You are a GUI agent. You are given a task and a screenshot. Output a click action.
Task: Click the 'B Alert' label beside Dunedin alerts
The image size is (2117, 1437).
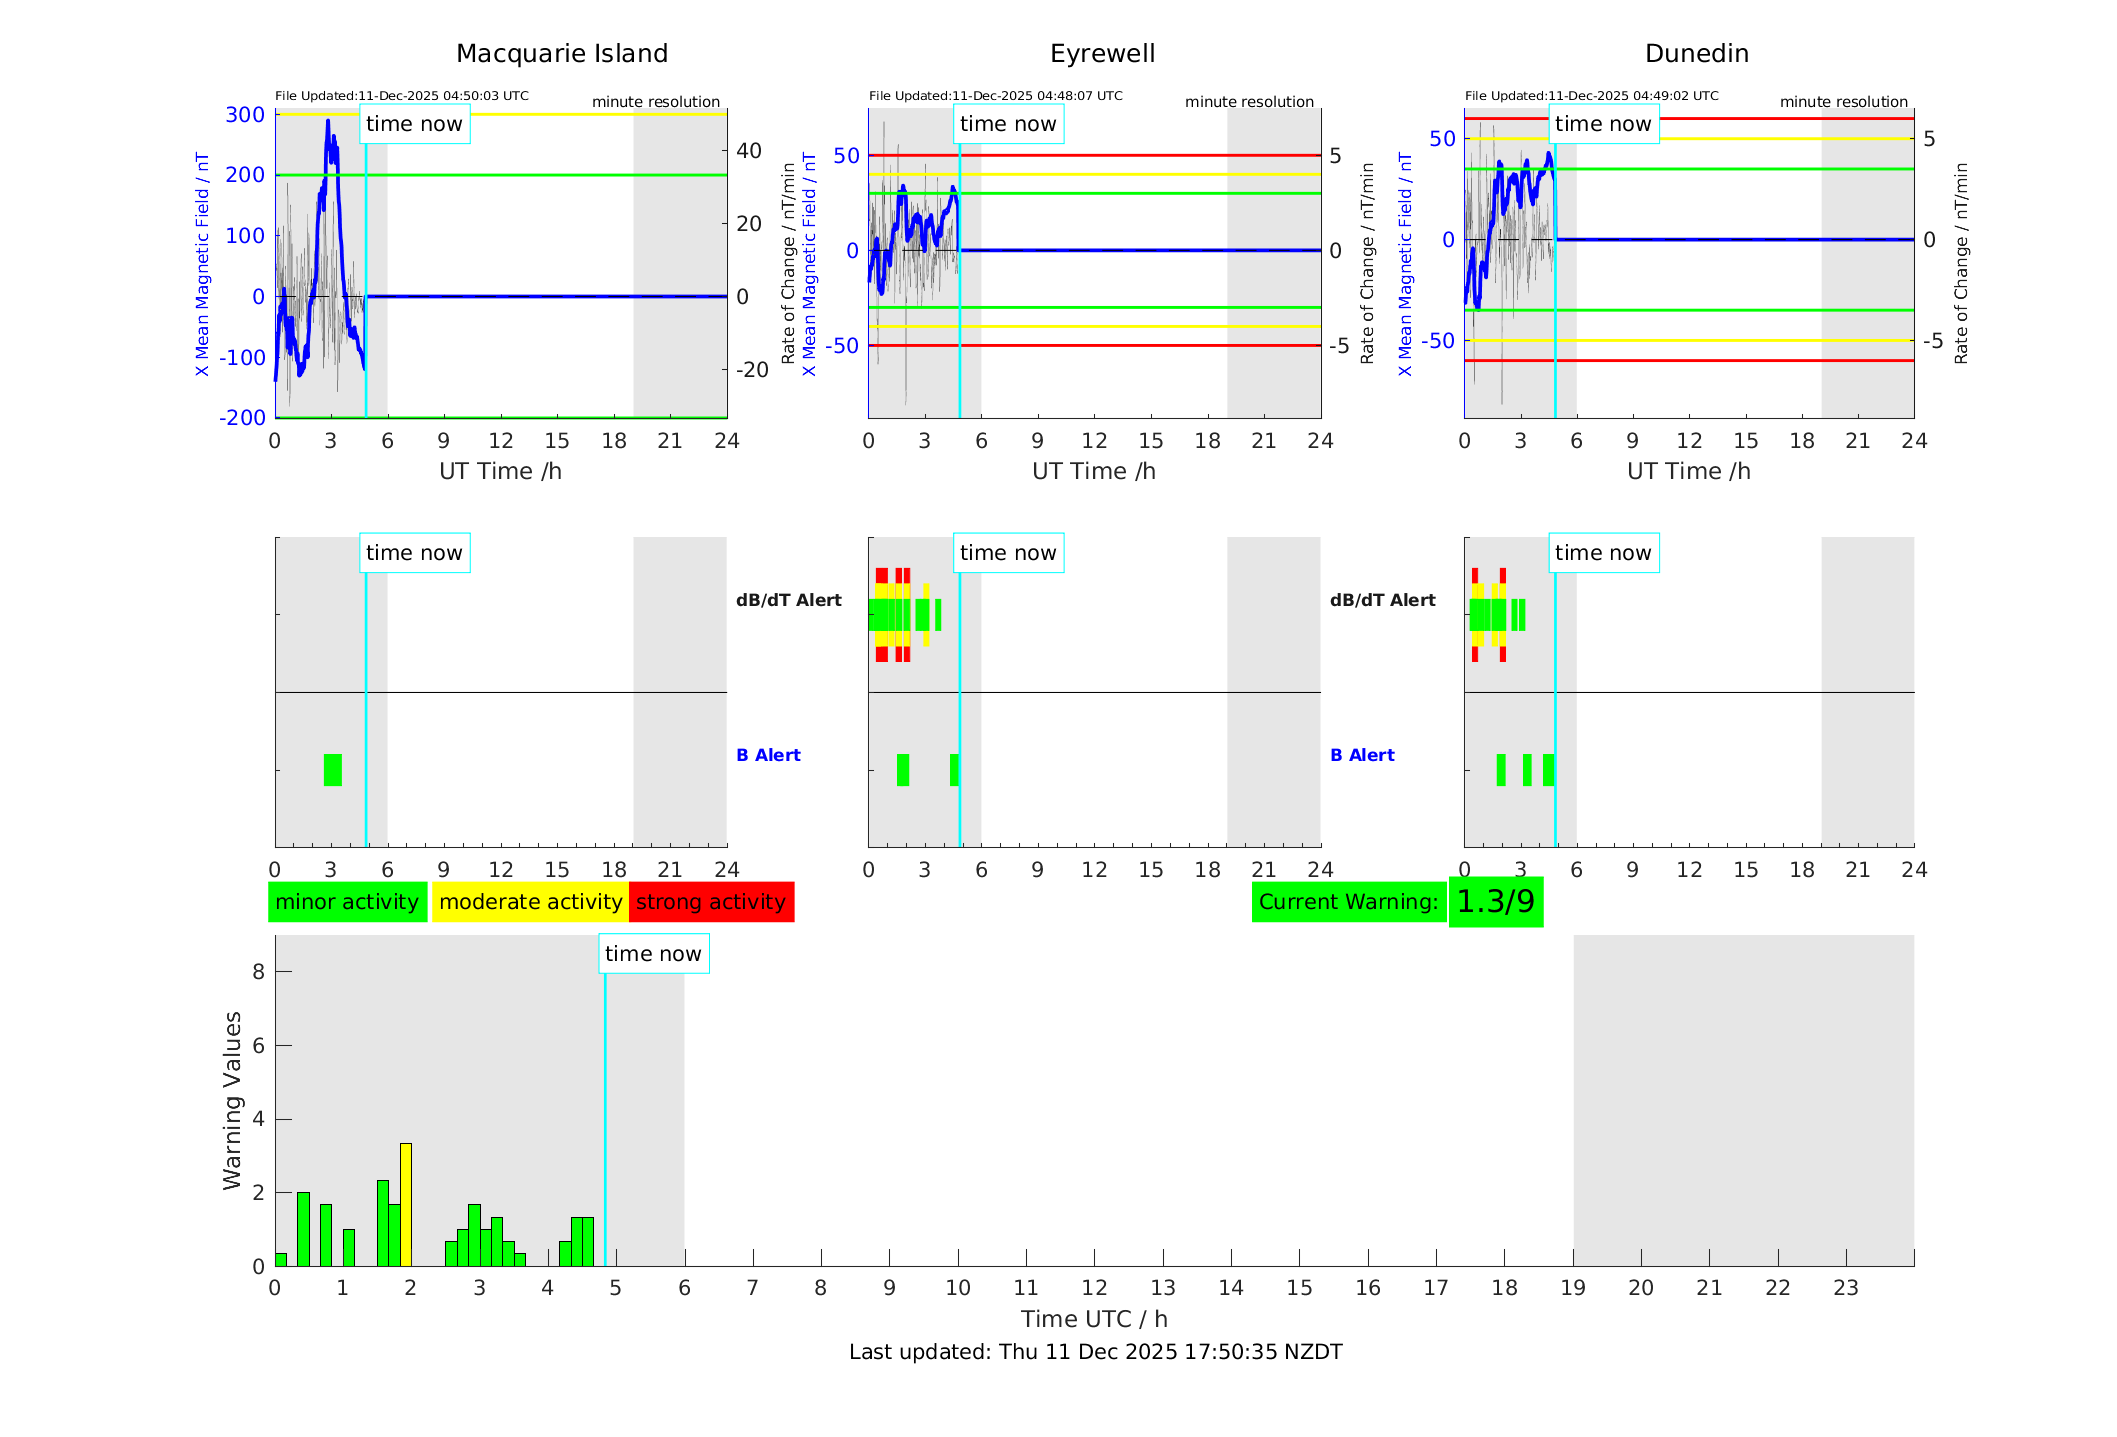tap(1362, 755)
